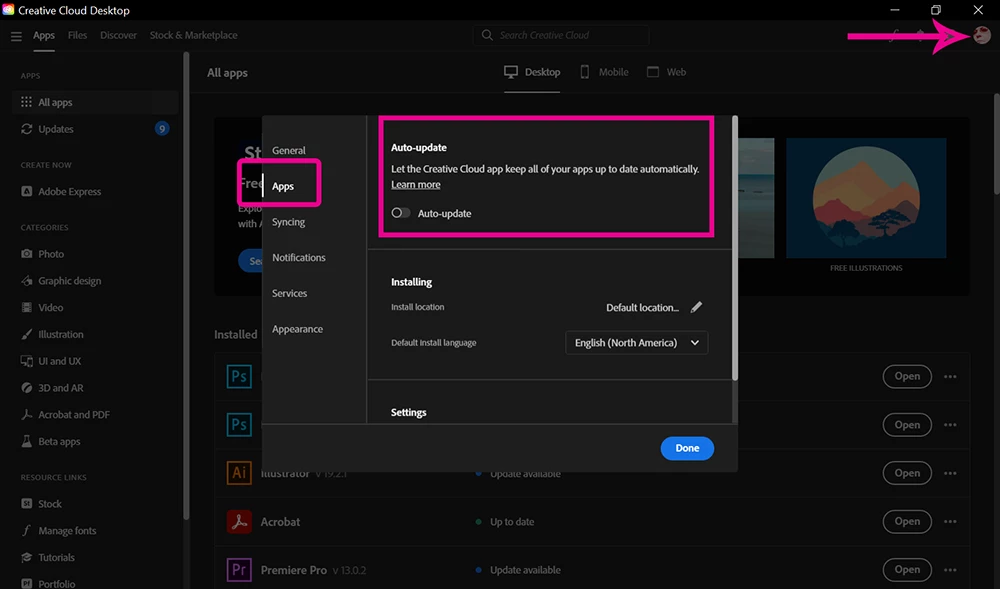Click the preferences dialog scrollbar
Screen dimensions: 1000x589
click(x=735, y=249)
